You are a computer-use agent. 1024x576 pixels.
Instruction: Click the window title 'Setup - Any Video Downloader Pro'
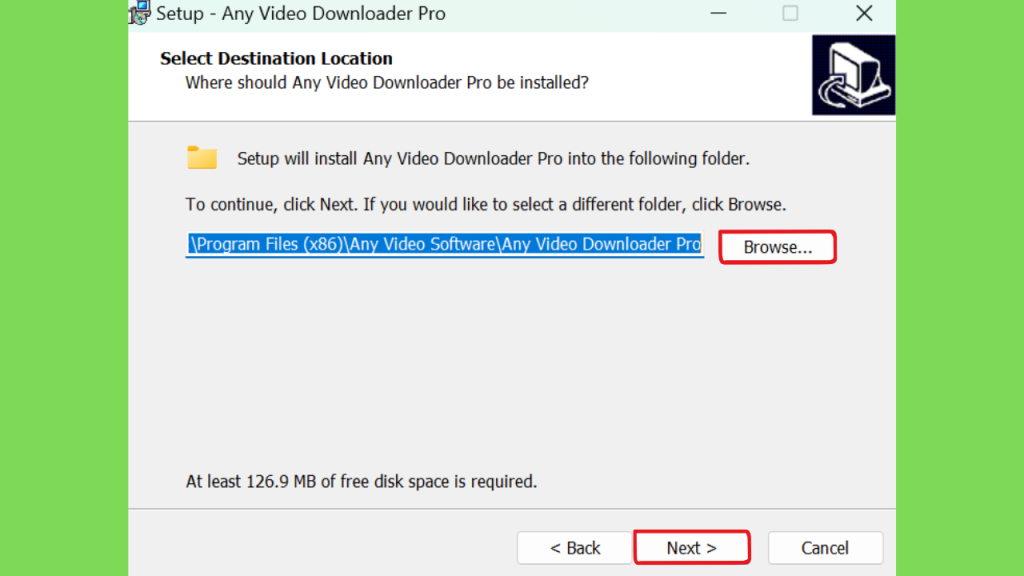tap(301, 14)
